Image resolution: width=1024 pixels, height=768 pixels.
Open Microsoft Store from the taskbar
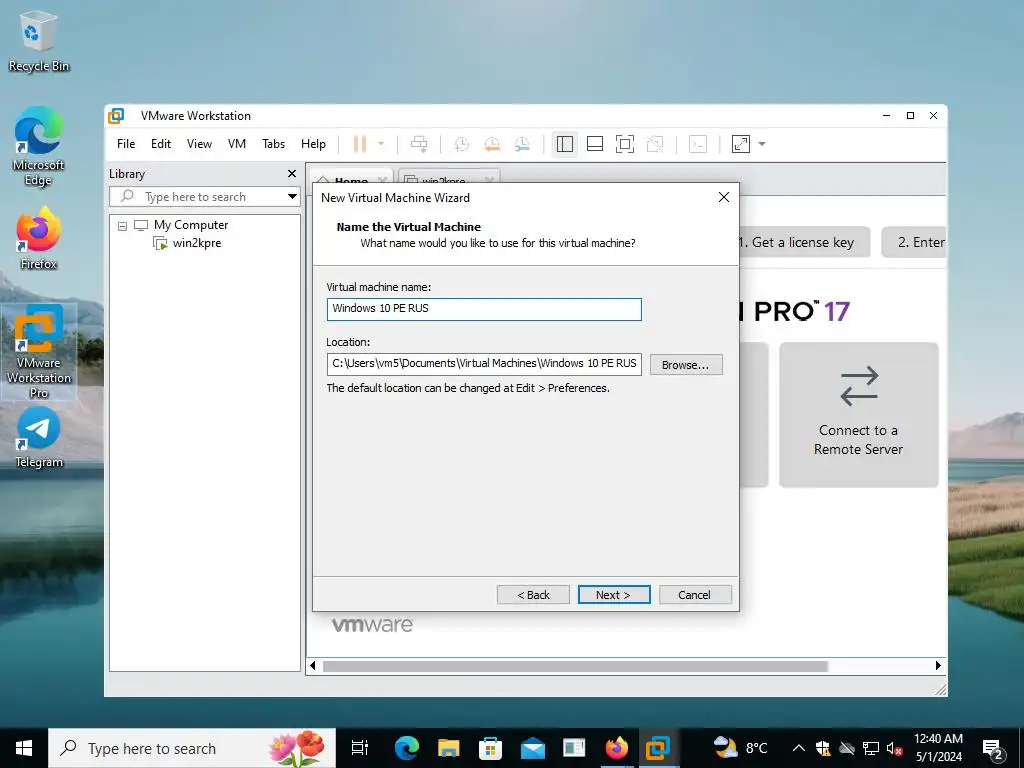490,748
